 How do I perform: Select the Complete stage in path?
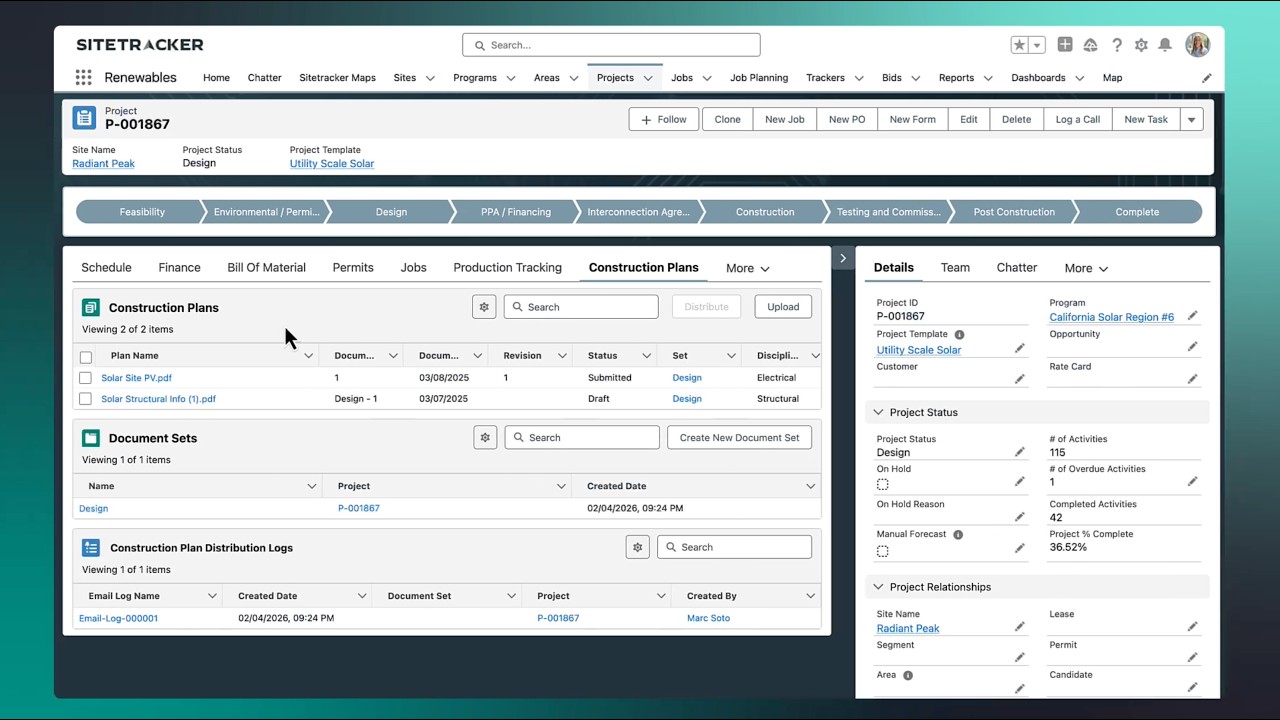(1138, 212)
